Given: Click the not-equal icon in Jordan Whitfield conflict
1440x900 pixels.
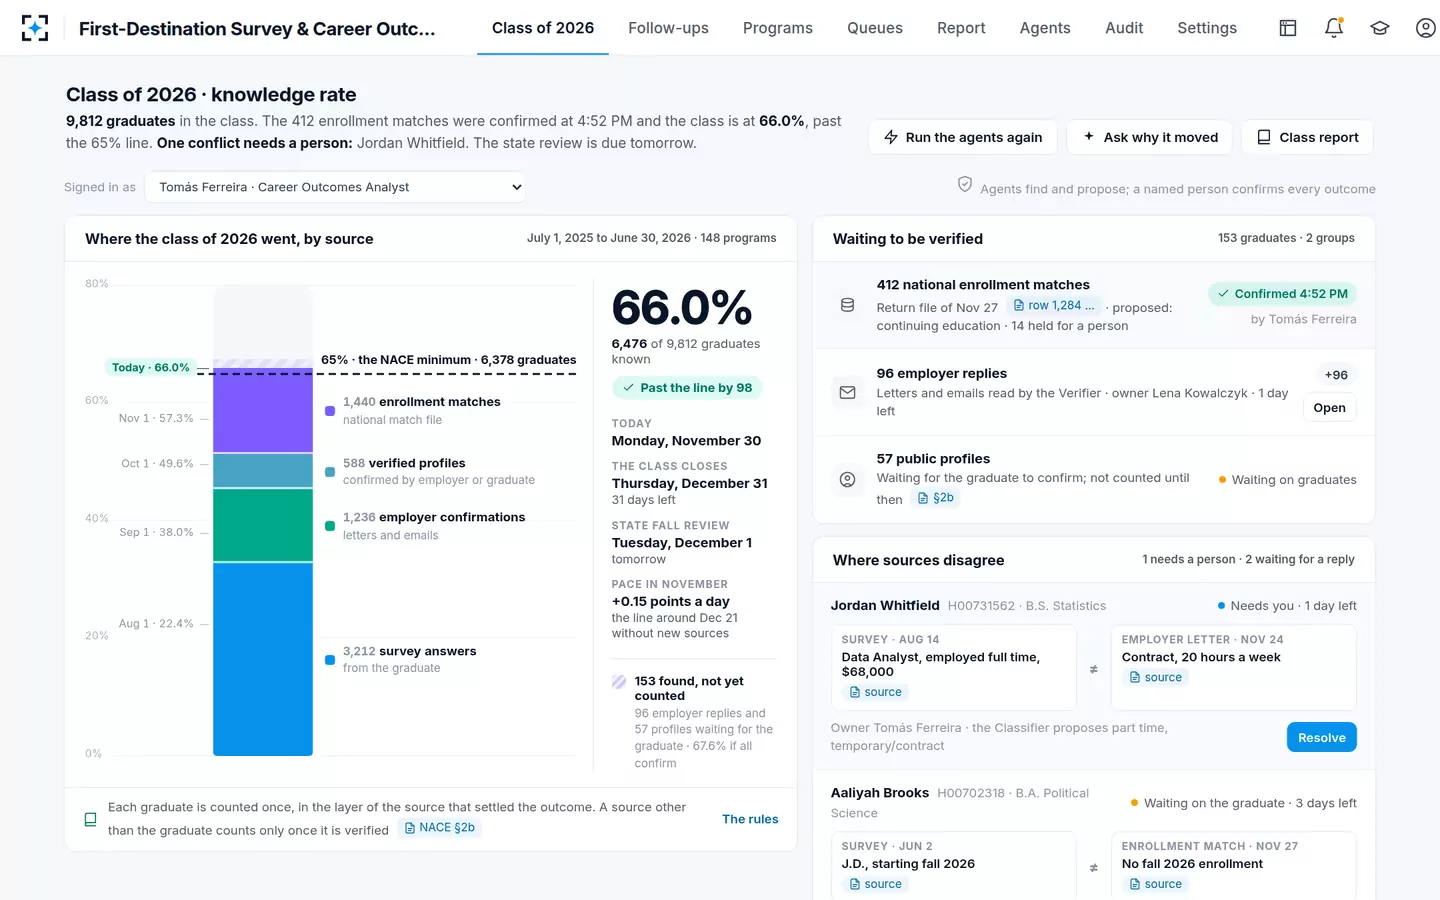Looking at the screenshot, I should click(1093, 669).
